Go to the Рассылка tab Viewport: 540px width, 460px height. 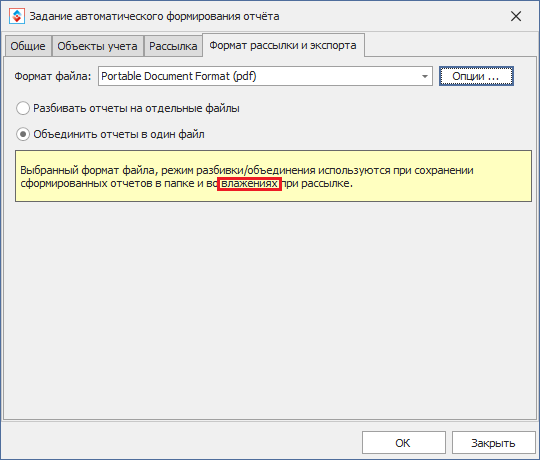click(173, 46)
